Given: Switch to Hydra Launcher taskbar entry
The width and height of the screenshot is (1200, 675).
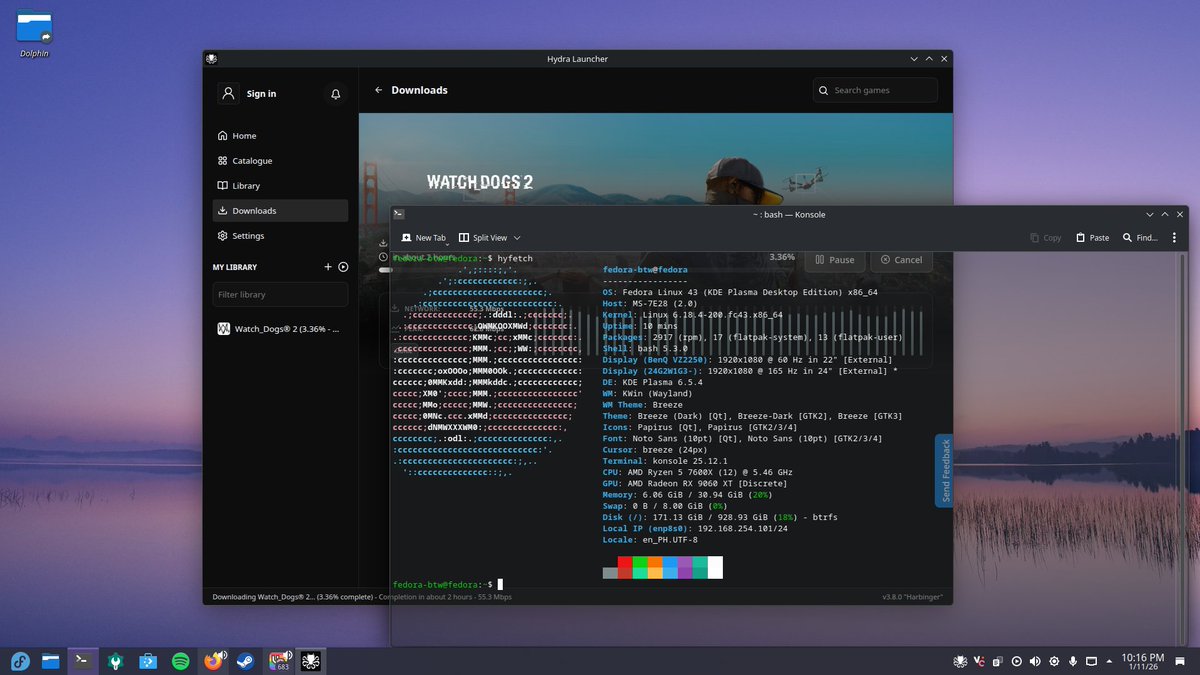Looking at the screenshot, I should pyautogui.click(x=309, y=661).
